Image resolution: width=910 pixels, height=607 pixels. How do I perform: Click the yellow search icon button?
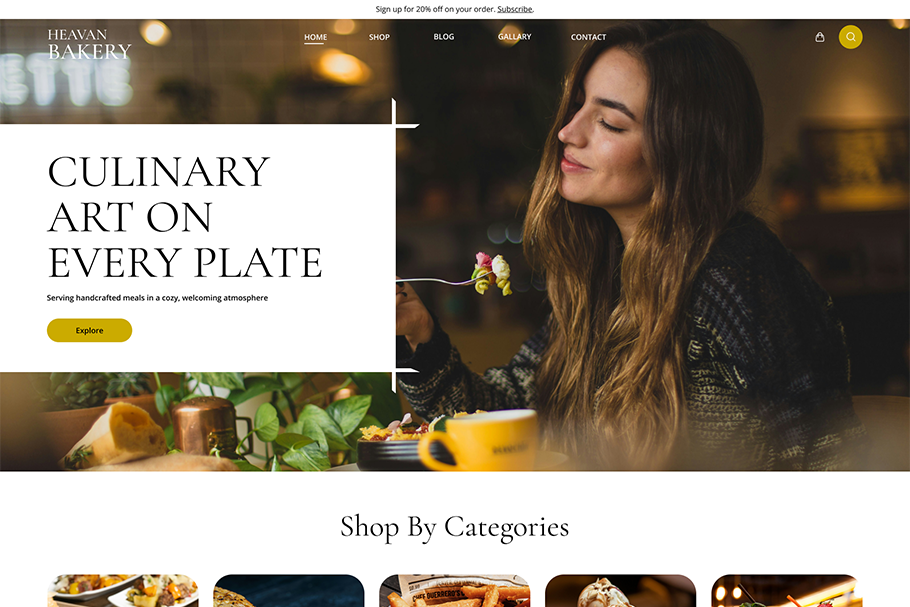[850, 37]
